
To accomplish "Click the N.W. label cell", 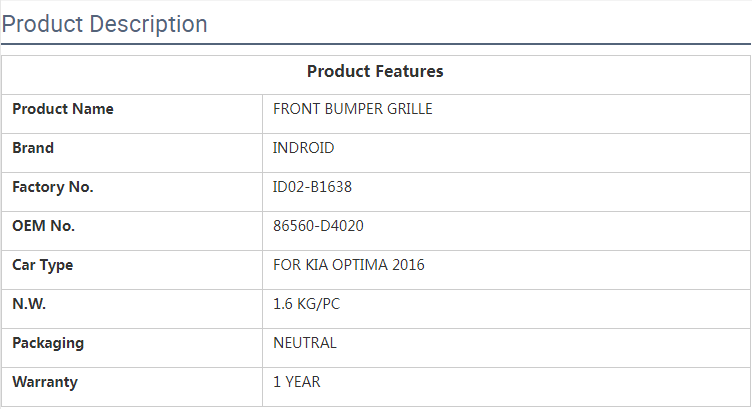I will point(29,304).
